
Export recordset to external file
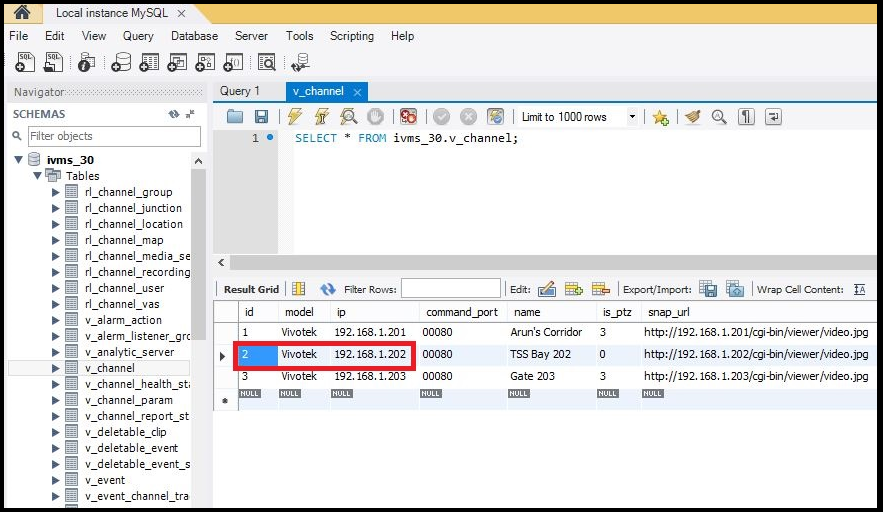pos(708,289)
